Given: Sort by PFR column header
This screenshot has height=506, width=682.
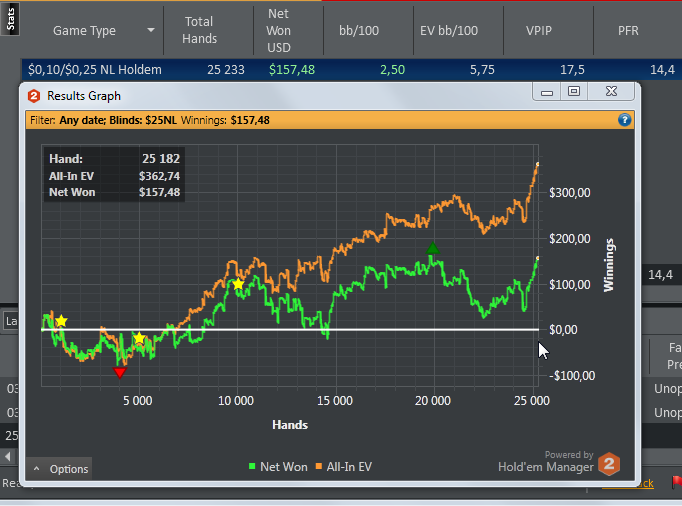Looking at the screenshot, I should (x=628, y=30).
